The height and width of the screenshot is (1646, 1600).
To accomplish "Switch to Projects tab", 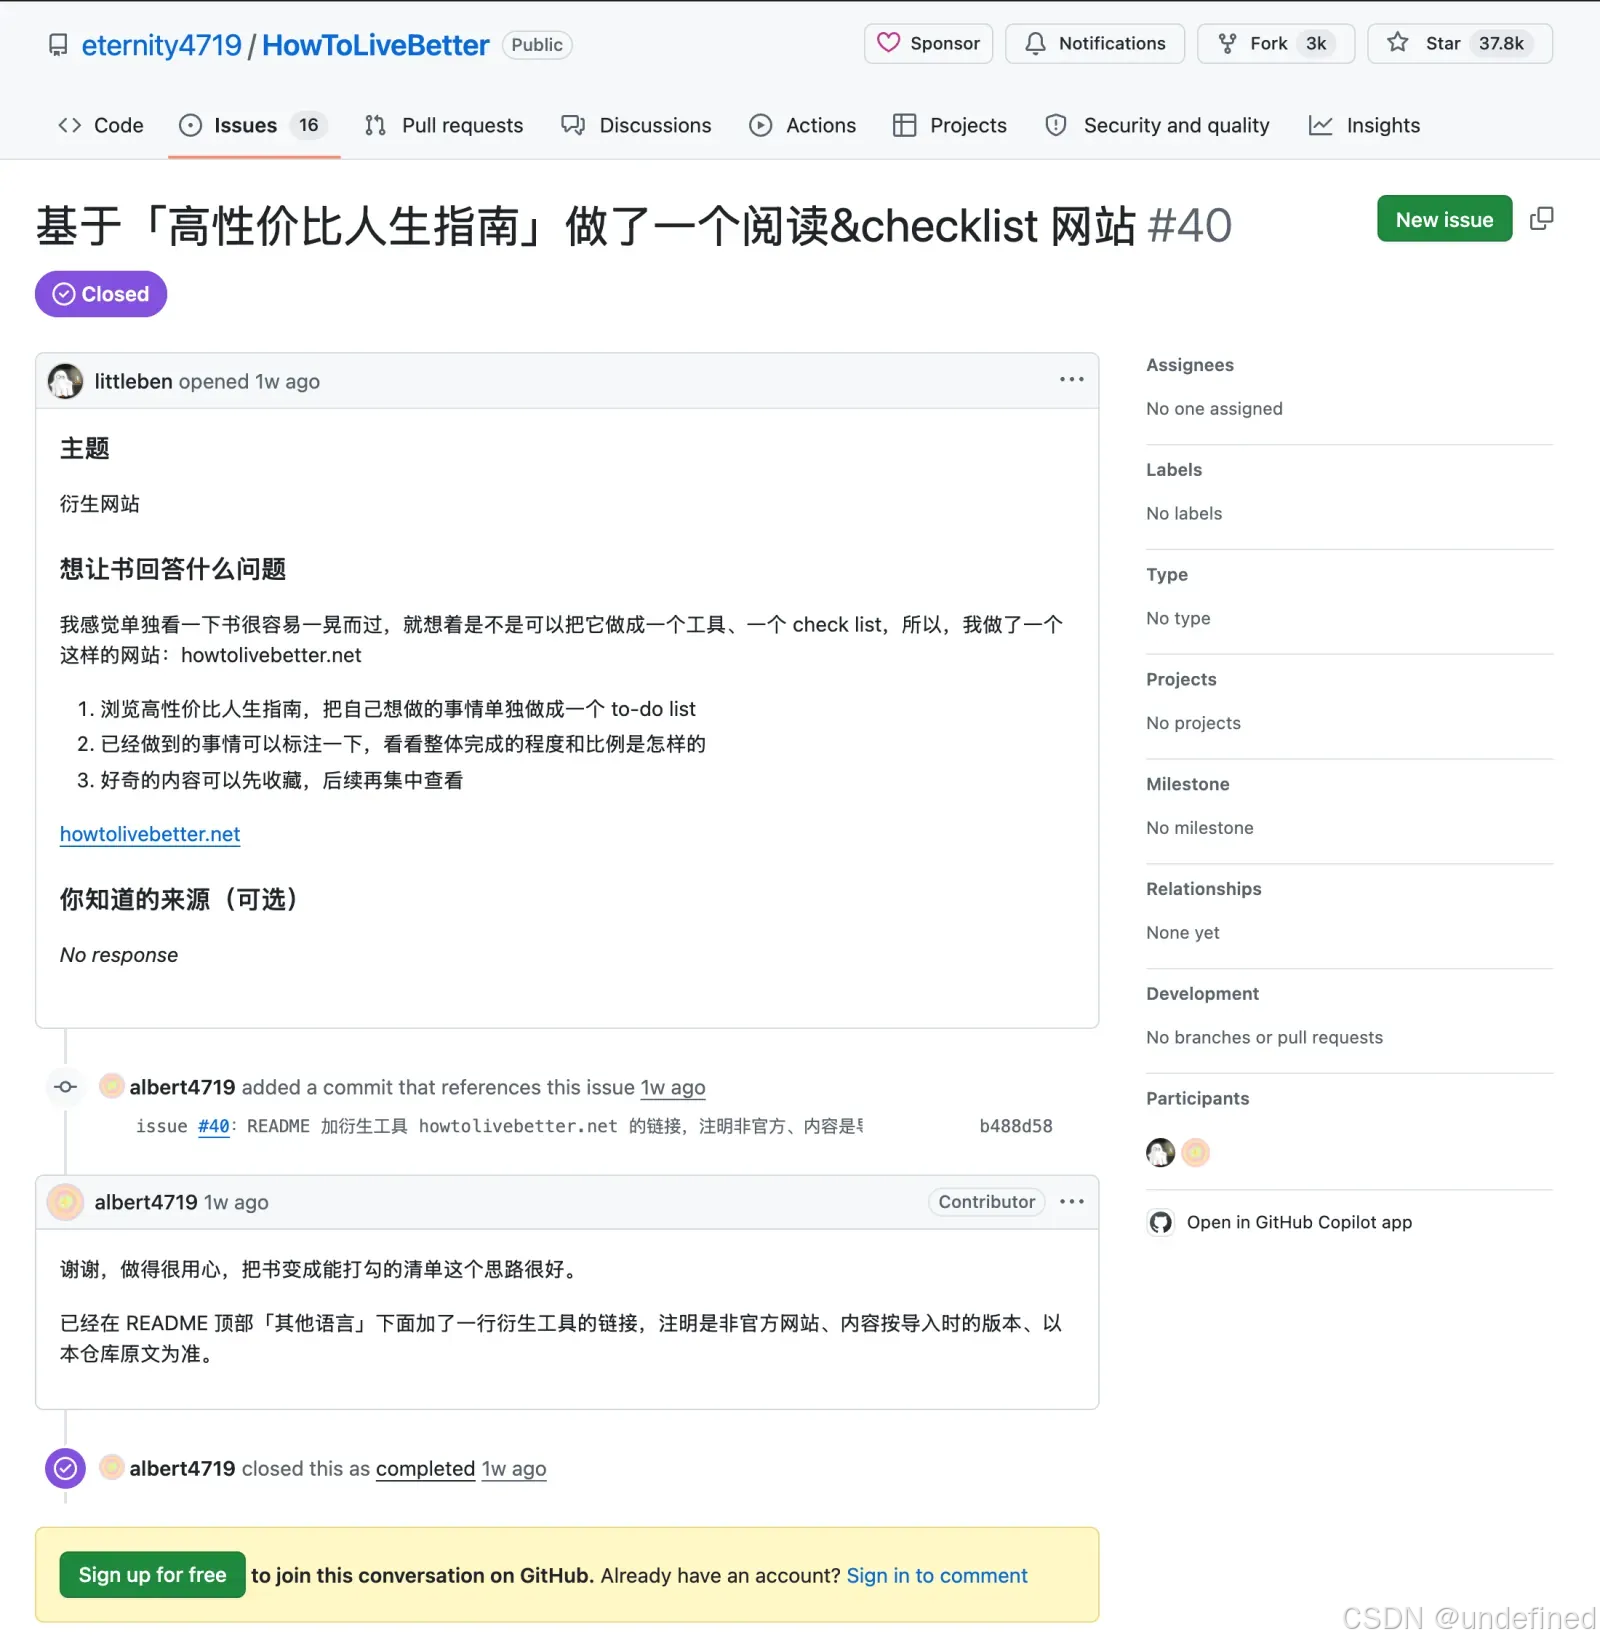I will point(950,126).
